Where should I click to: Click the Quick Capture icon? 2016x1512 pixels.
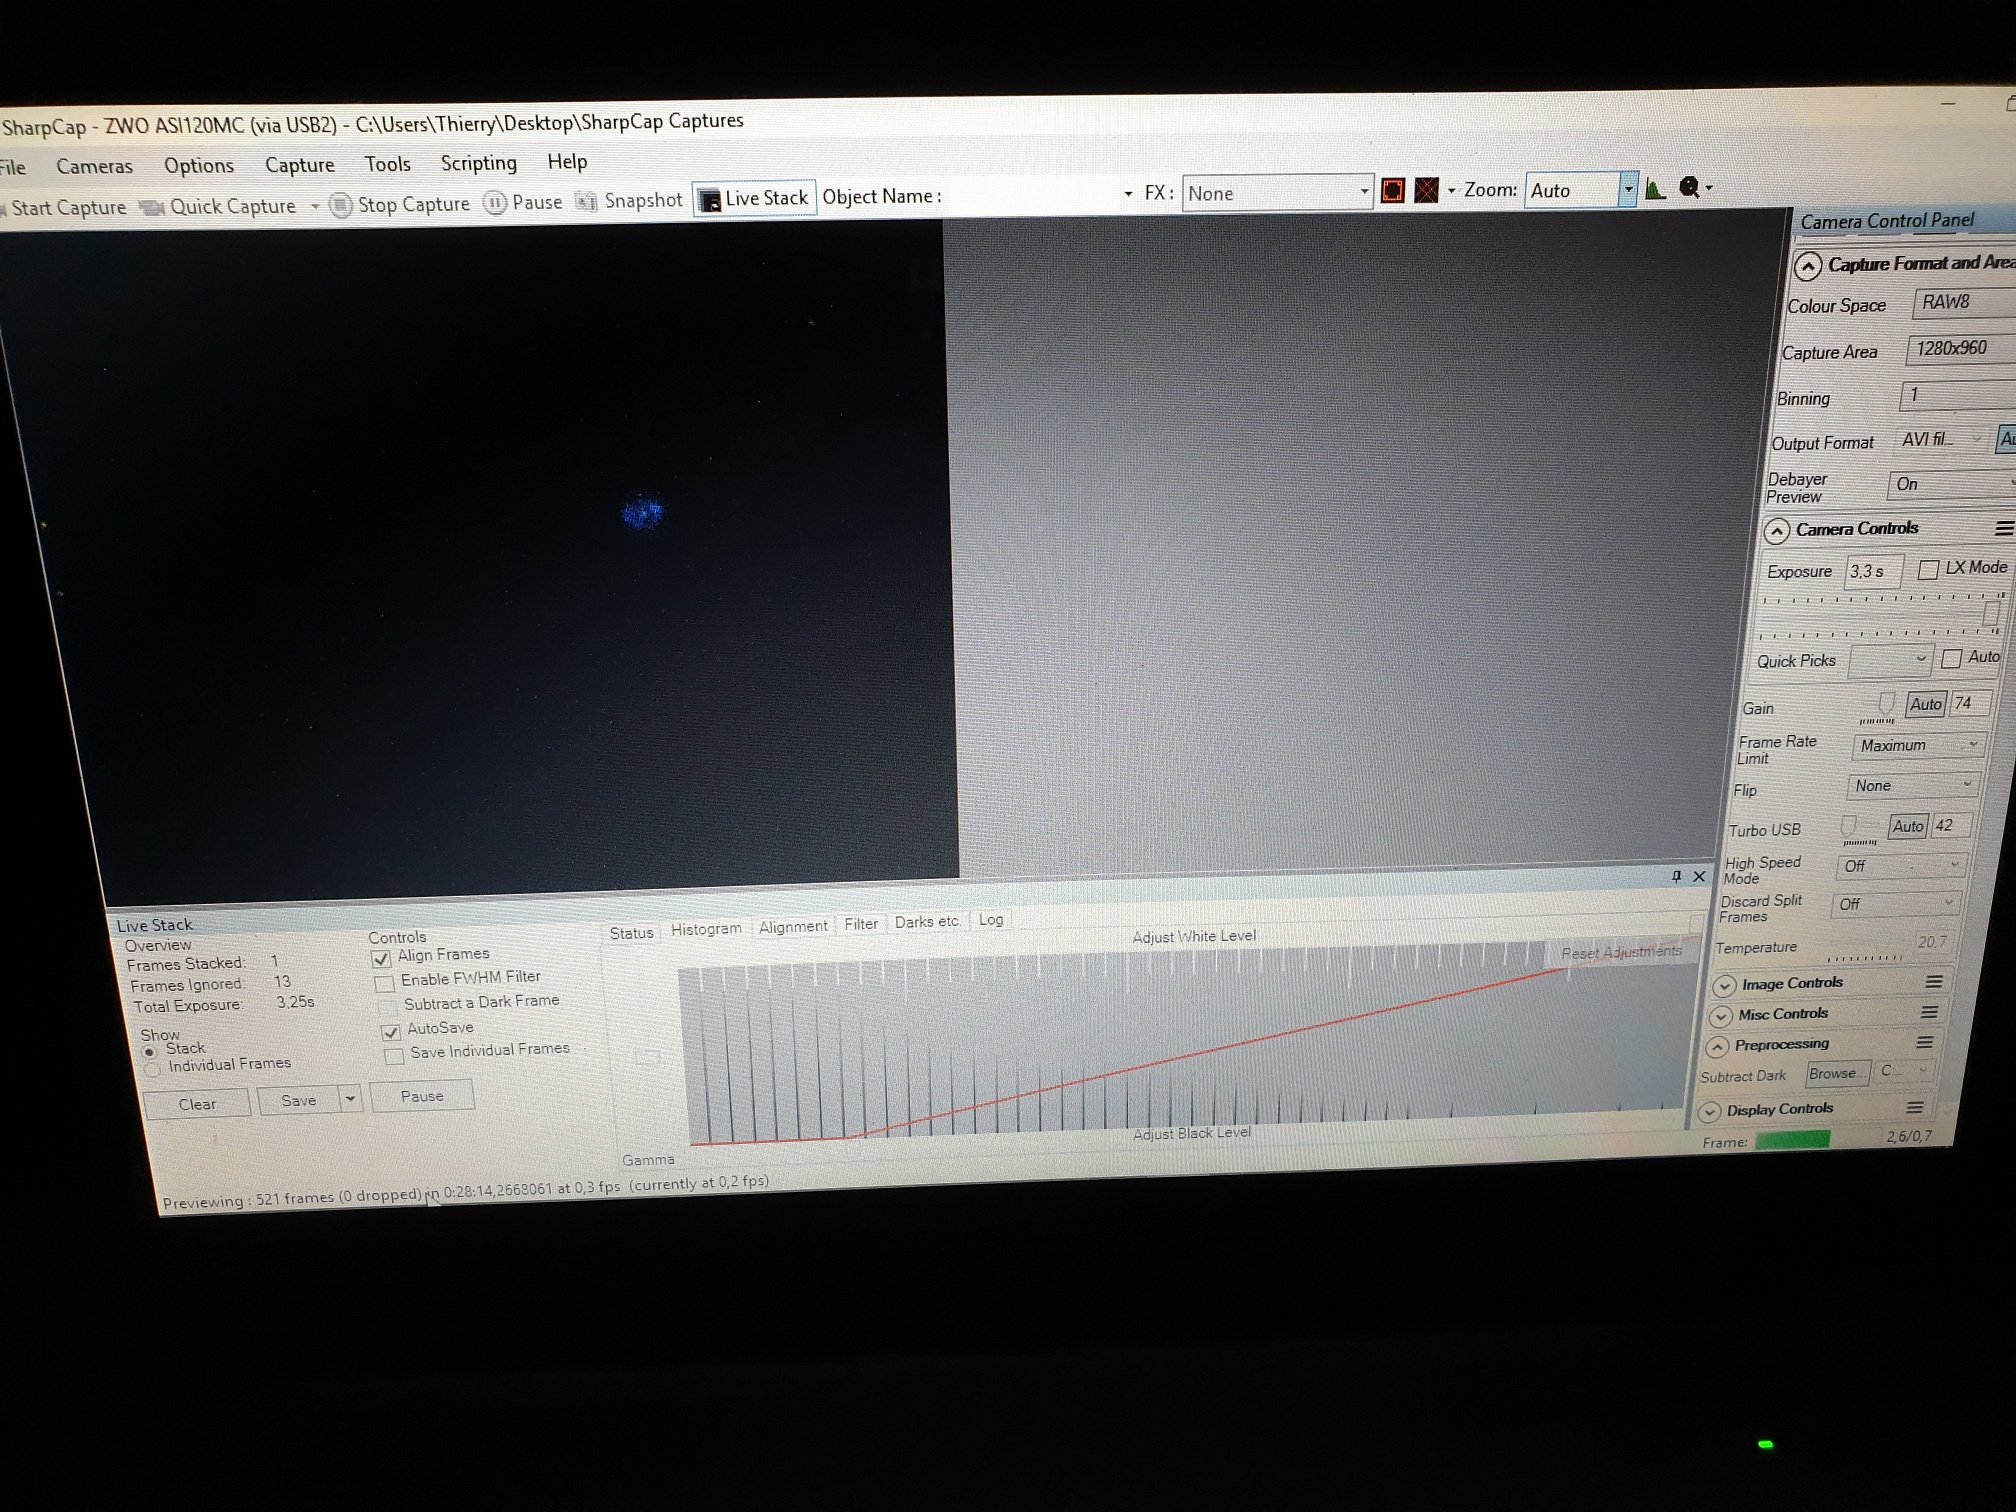pos(152,207)
